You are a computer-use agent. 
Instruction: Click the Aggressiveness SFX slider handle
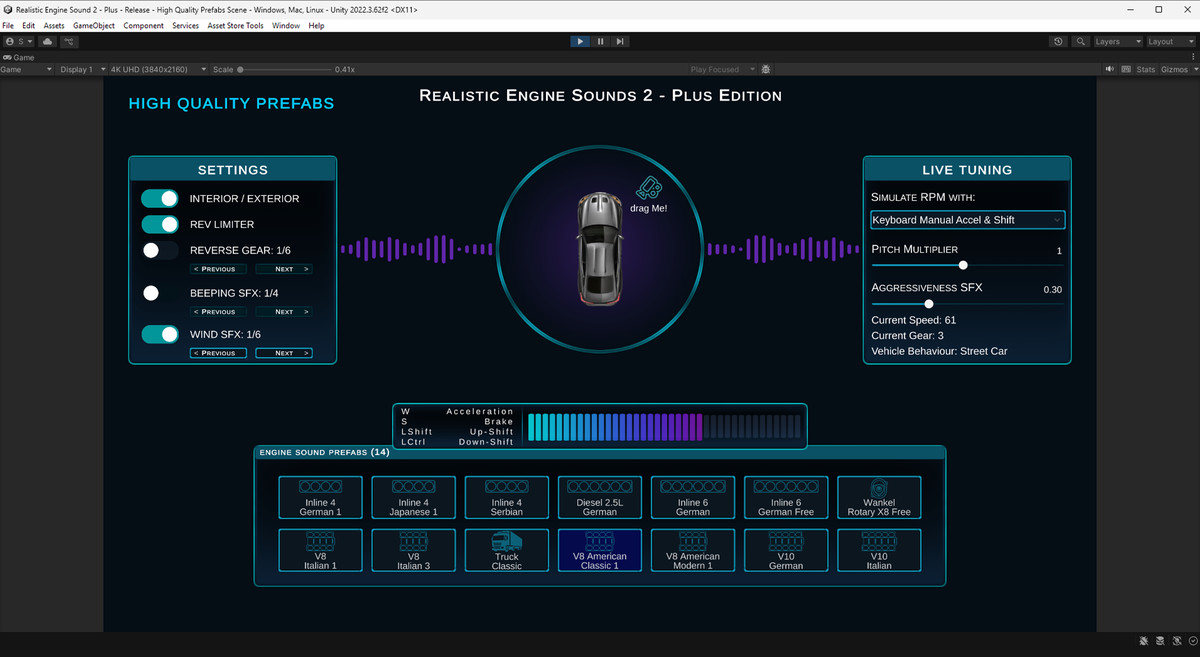(x=929, y=303)
